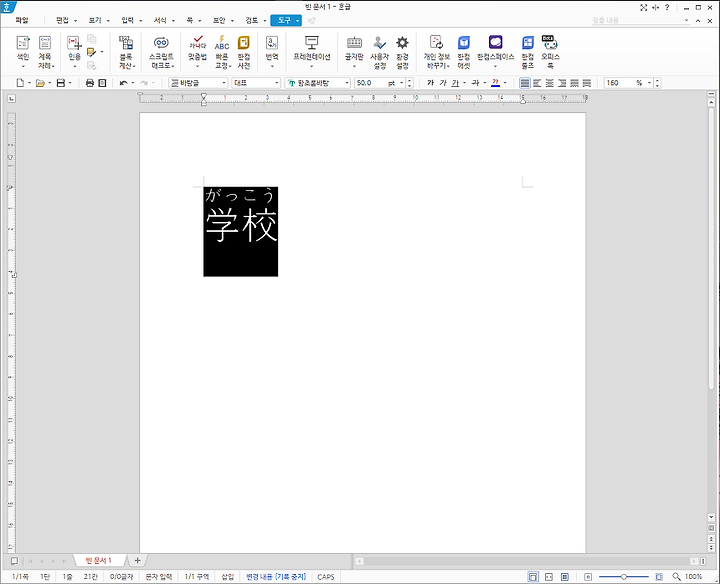Add a new tab with the plus button

pyautogui.click(x=137, y=561)
